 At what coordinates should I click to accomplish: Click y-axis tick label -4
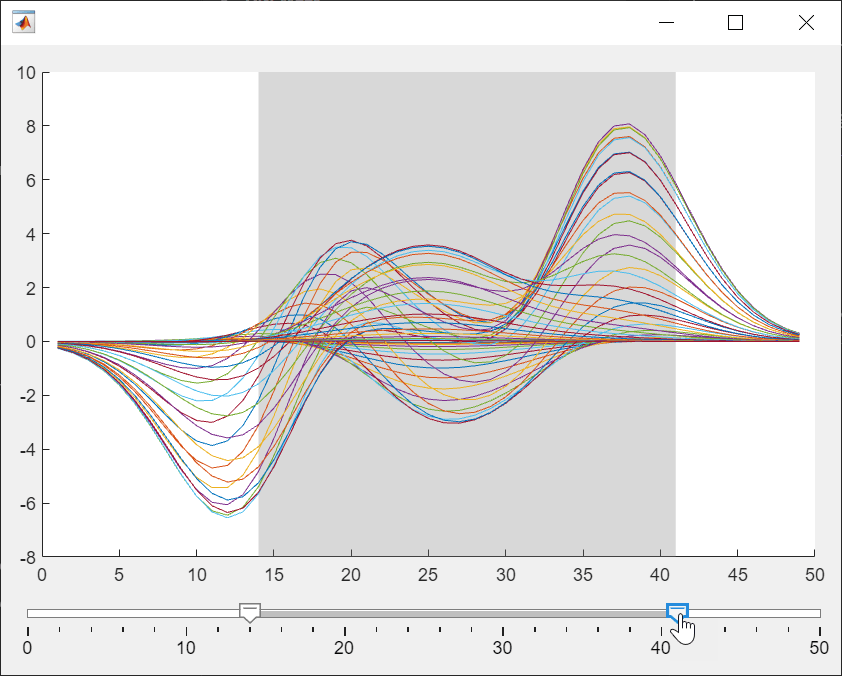[27, 450]
